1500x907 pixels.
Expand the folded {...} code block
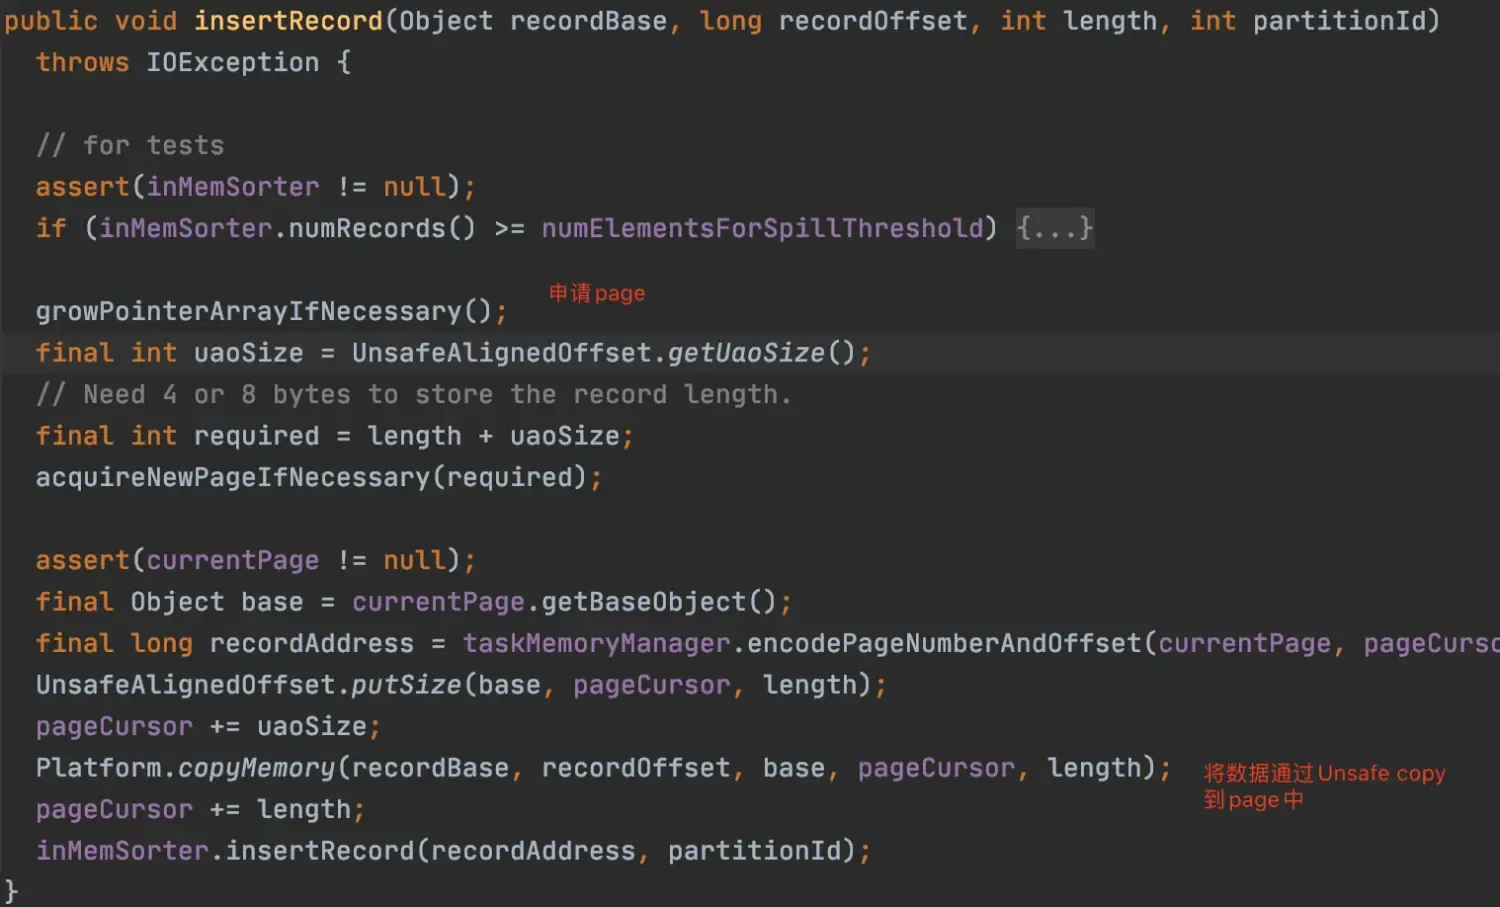[x=1054, y=229]
